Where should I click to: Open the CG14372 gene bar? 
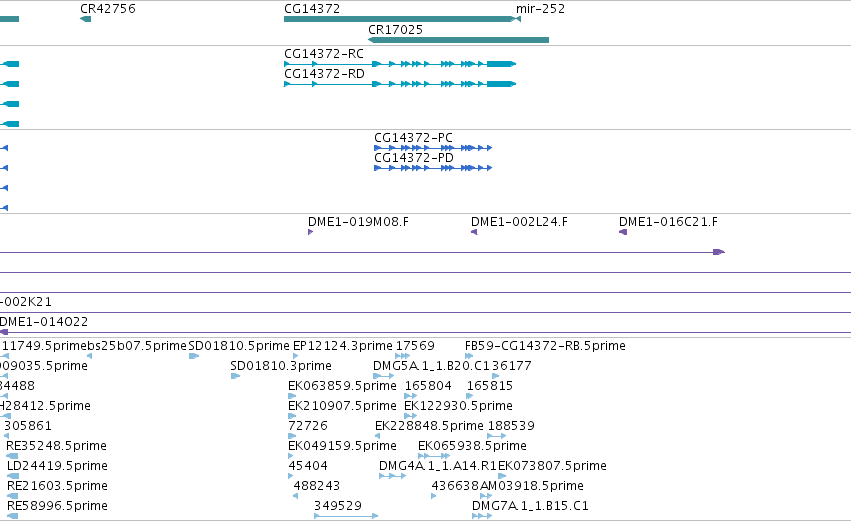[x=399, y=19]
